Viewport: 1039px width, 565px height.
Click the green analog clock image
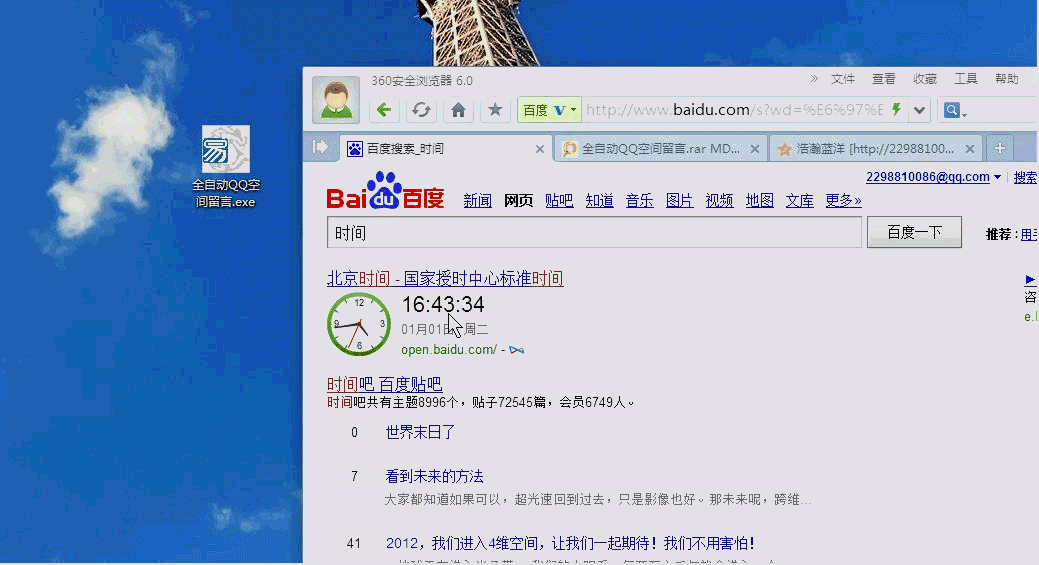[358, 324]
